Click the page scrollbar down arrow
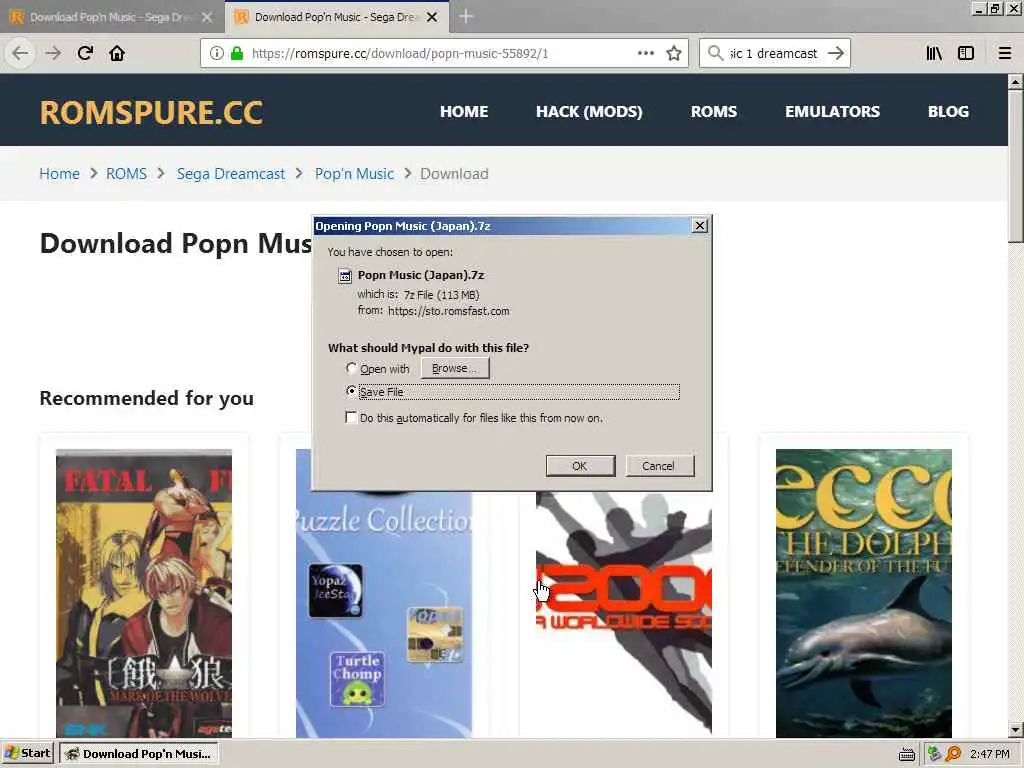The height and width of the screenshot is (768, 1024). tap(1015, 729)
